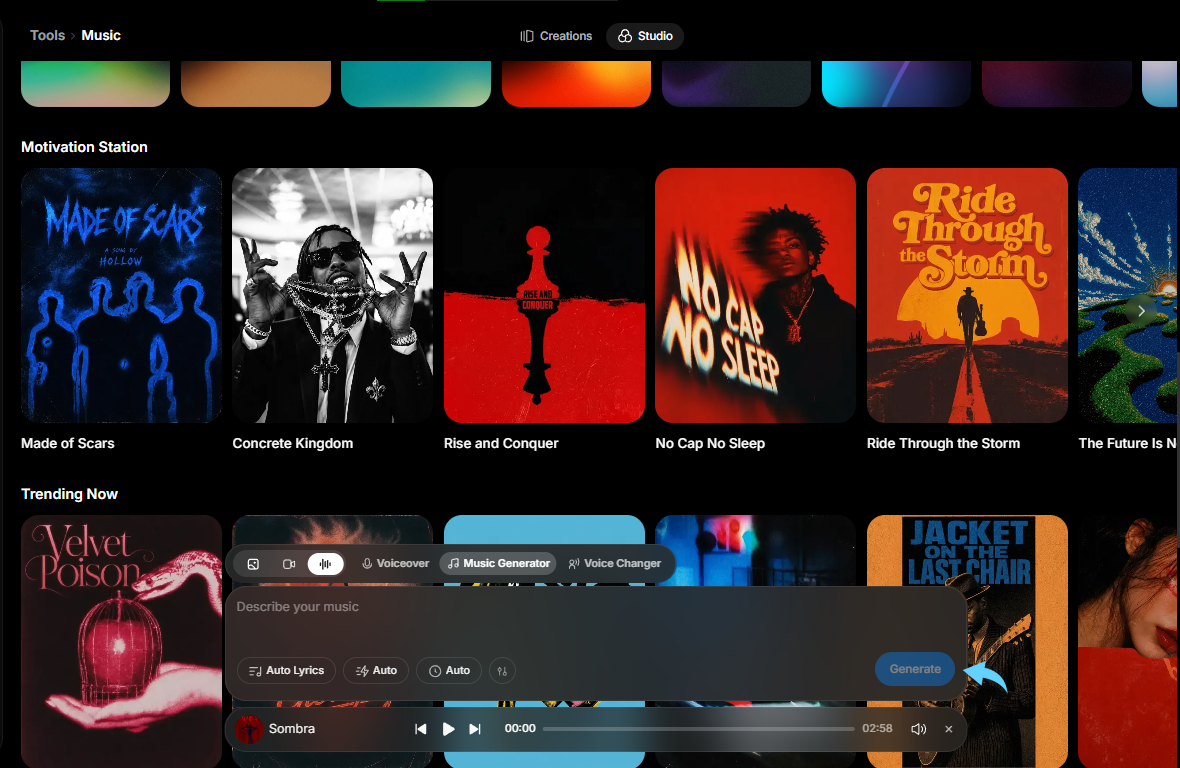
Task: Click the No Cap No Sleep title text
Action: point(710,444)
